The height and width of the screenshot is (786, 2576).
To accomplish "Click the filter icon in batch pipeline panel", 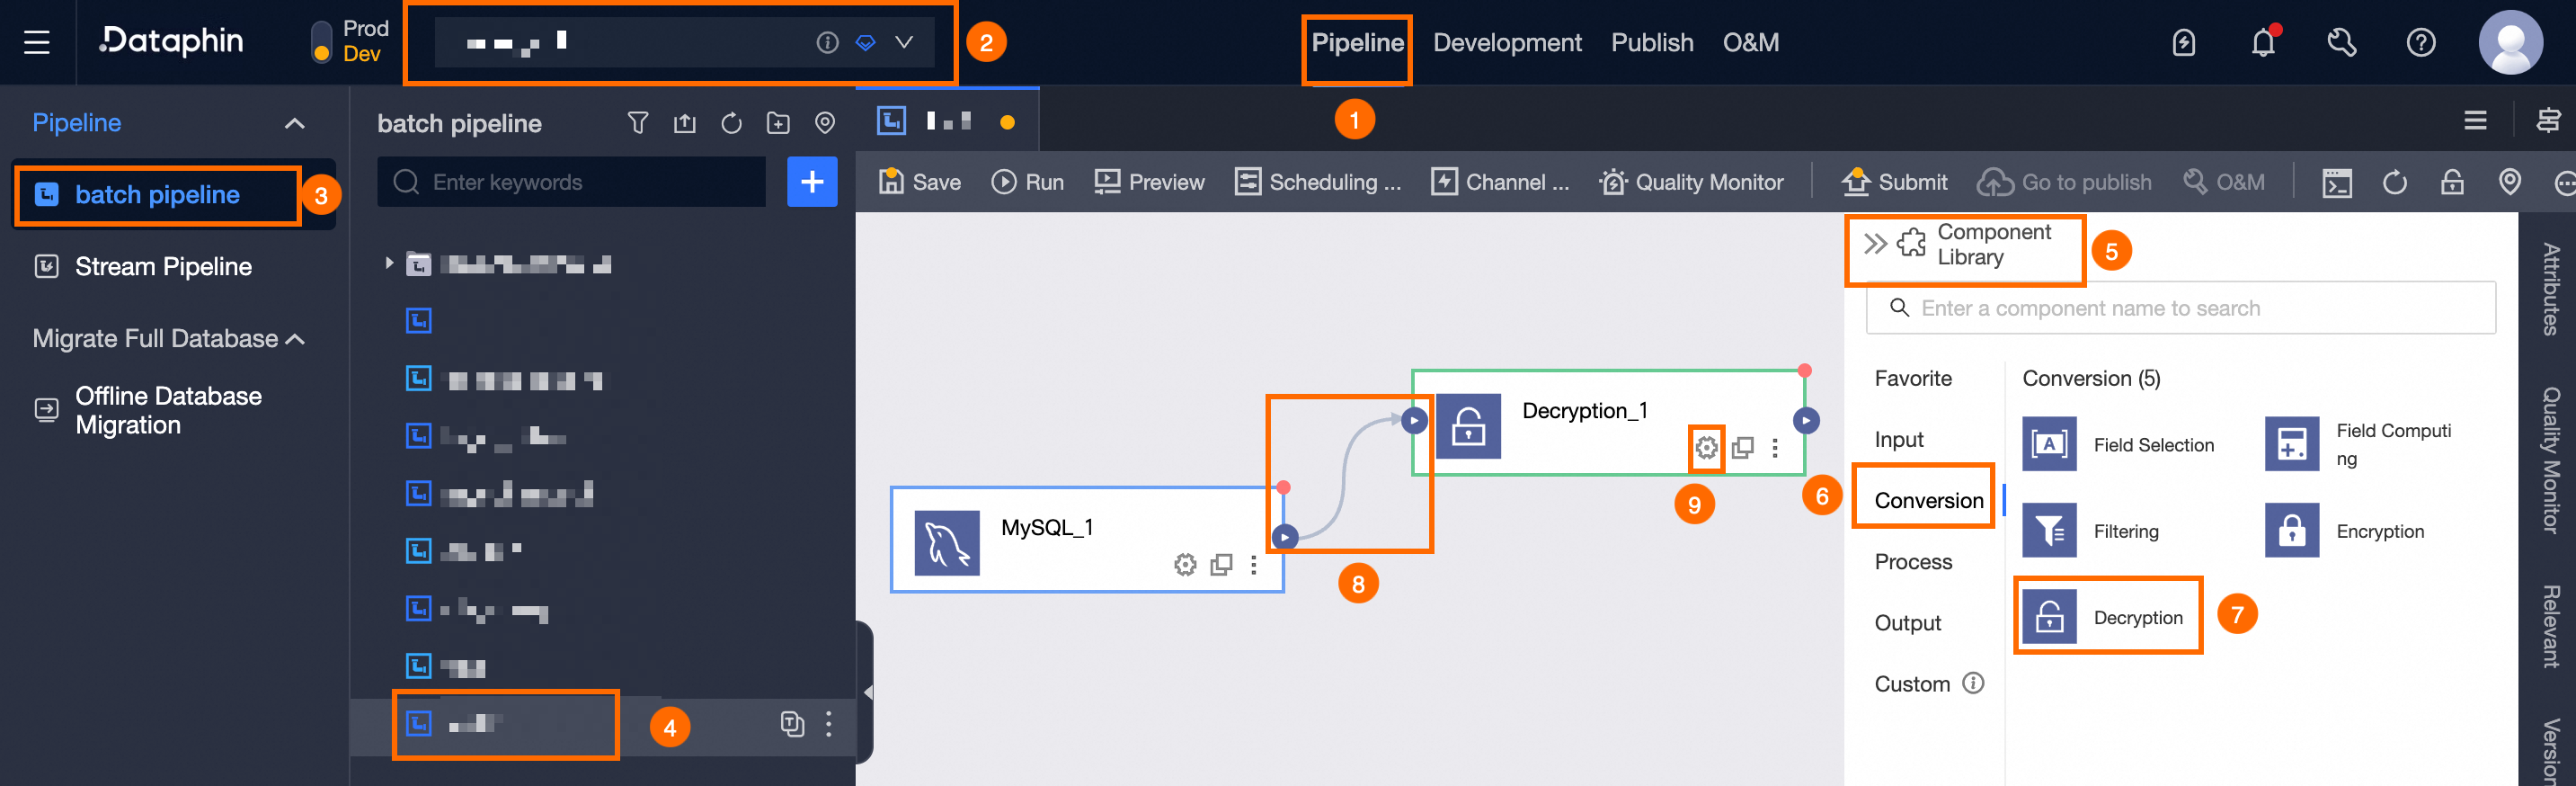I will (x=638, y=123).
